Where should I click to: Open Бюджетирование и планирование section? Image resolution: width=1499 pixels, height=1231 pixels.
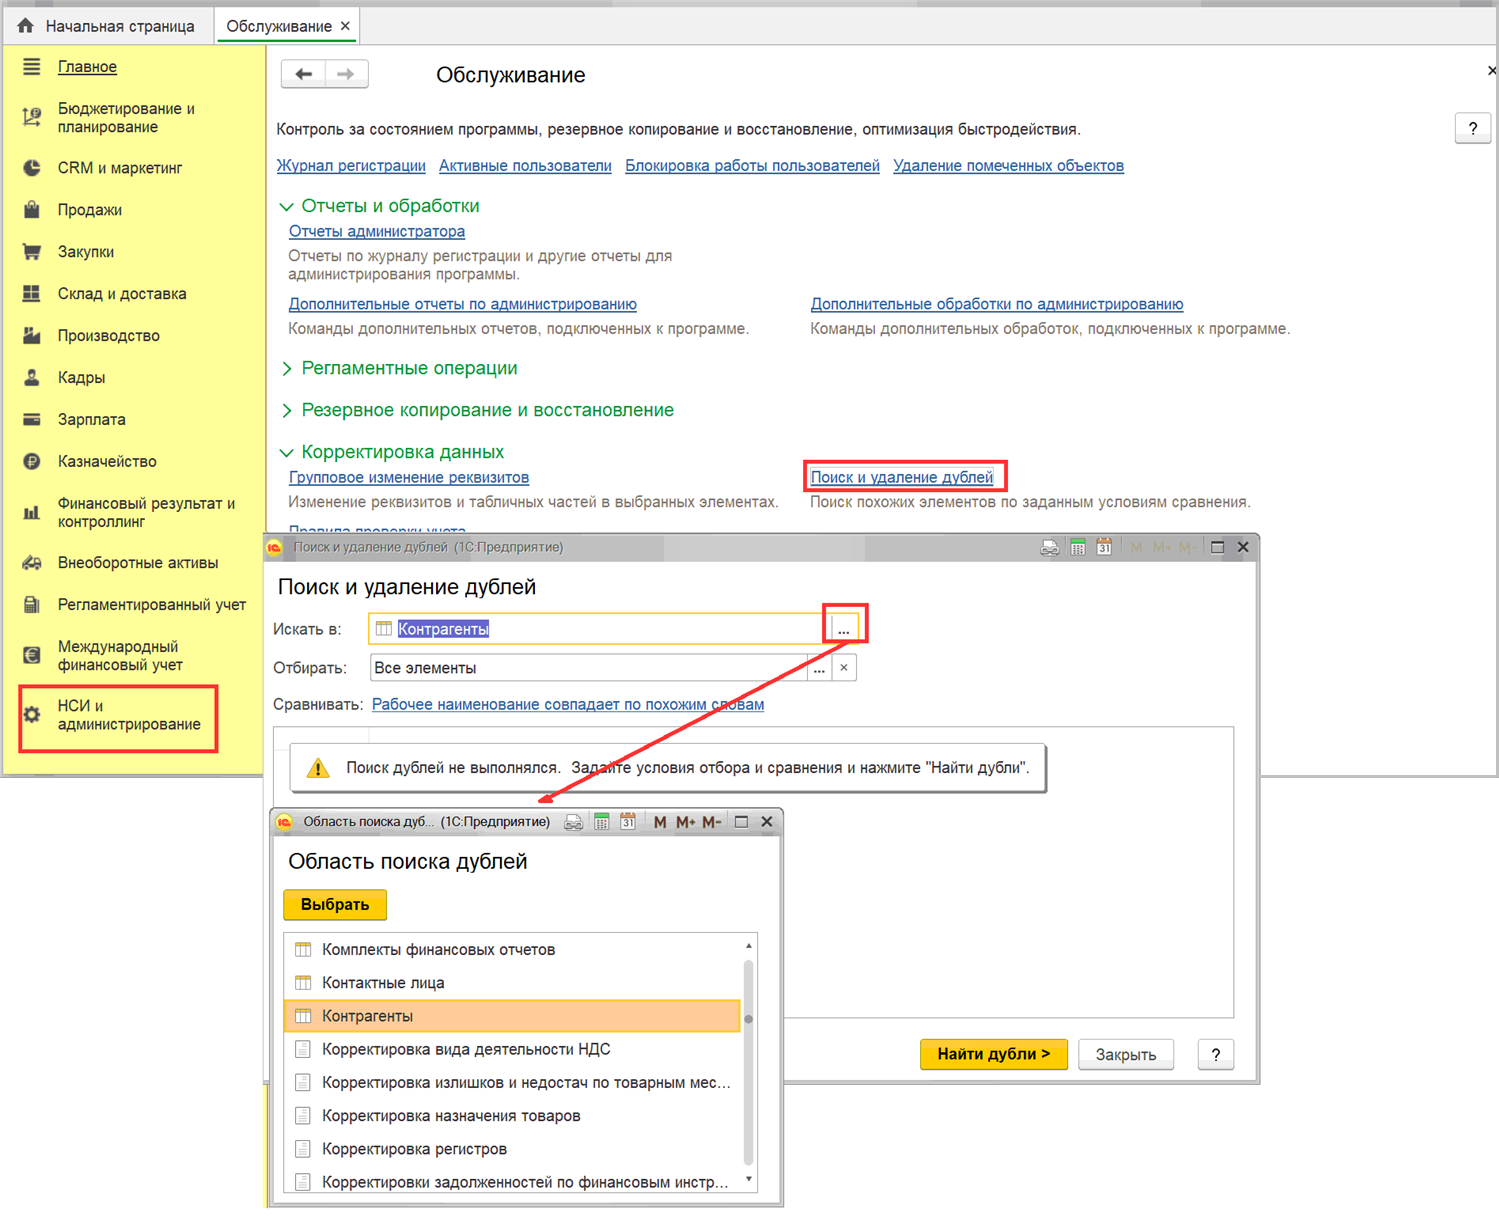tap(126, 118)
